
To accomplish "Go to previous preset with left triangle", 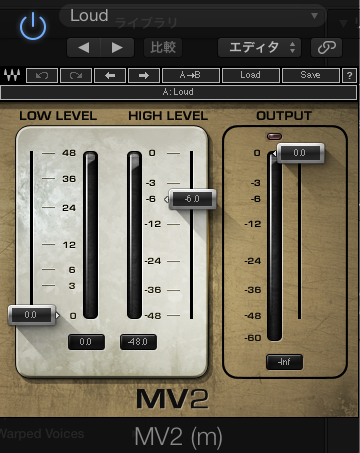I will point(84,47).
